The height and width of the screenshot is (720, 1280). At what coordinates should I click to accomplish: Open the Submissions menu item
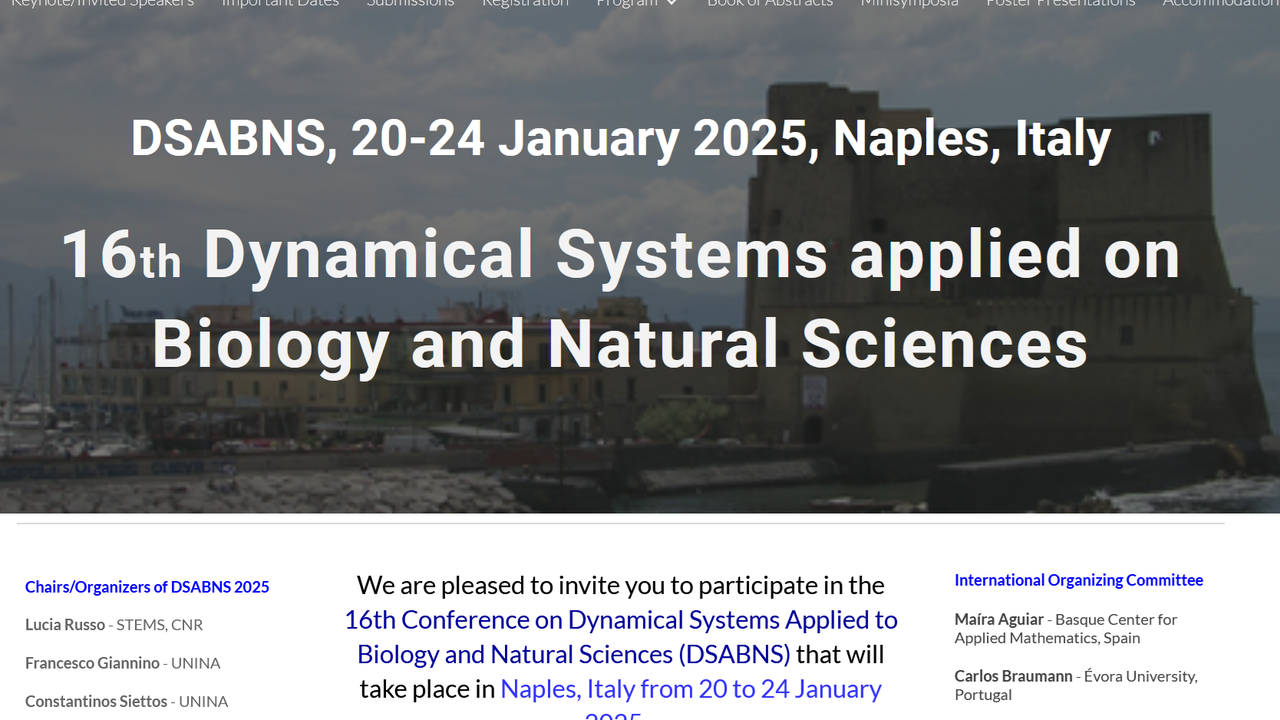point(410,3)
